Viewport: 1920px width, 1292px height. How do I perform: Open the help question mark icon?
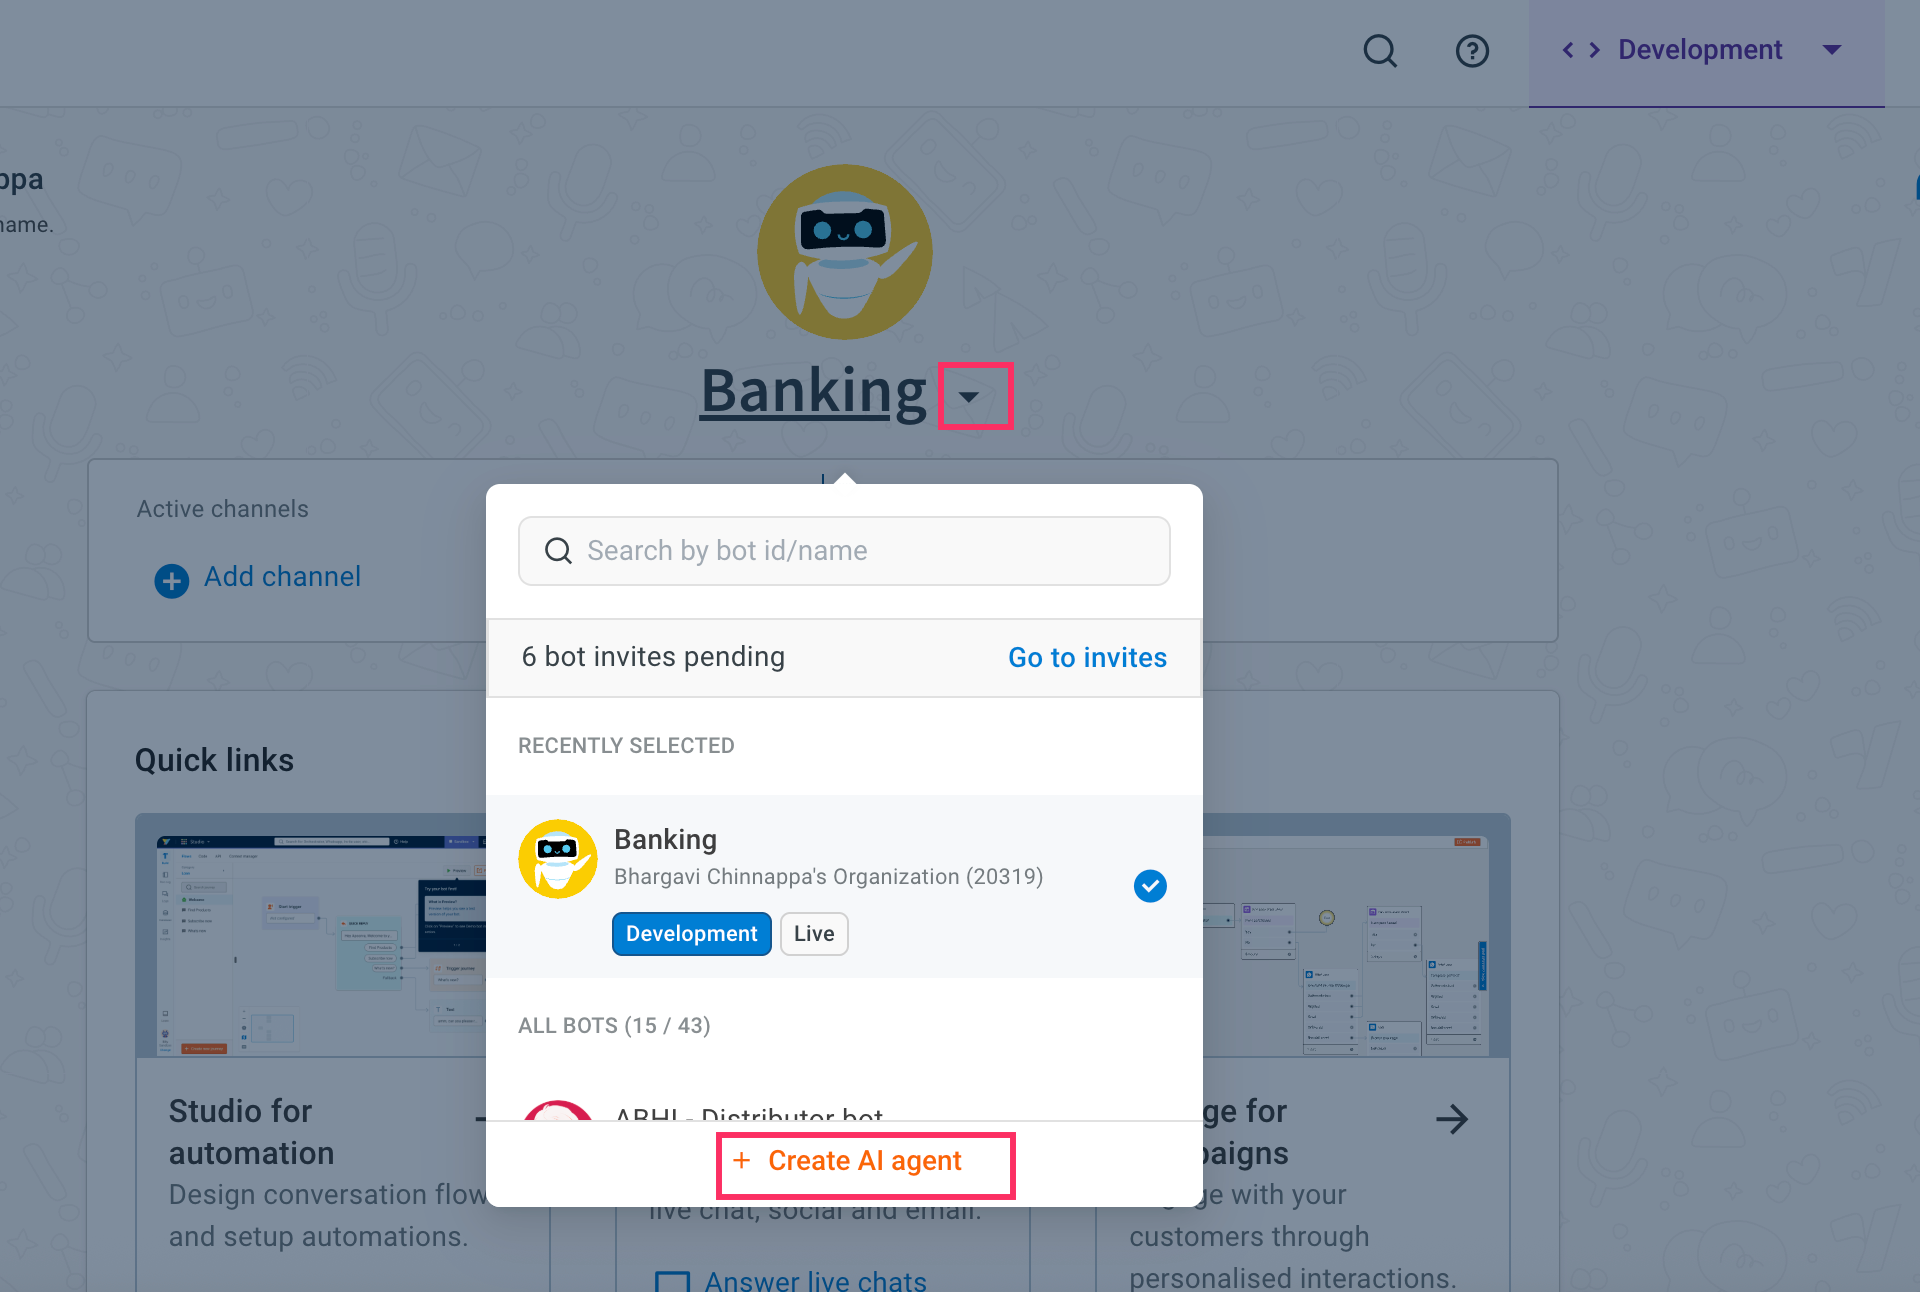click(x=1472, y=50)
